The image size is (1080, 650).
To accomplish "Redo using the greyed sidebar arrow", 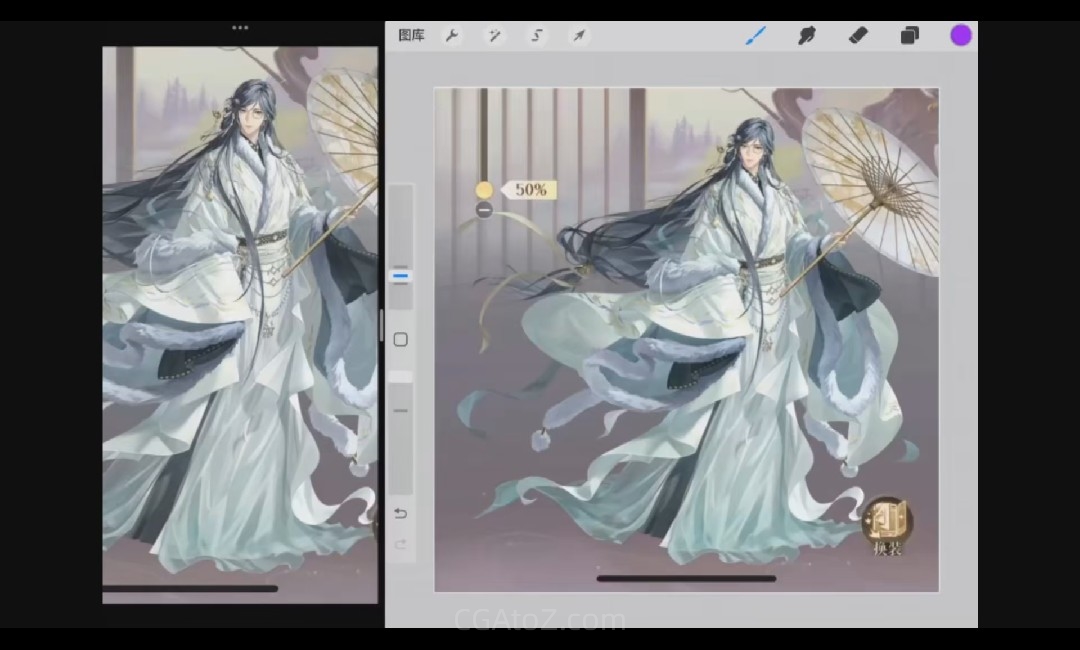I will click(x=400, y=545).
